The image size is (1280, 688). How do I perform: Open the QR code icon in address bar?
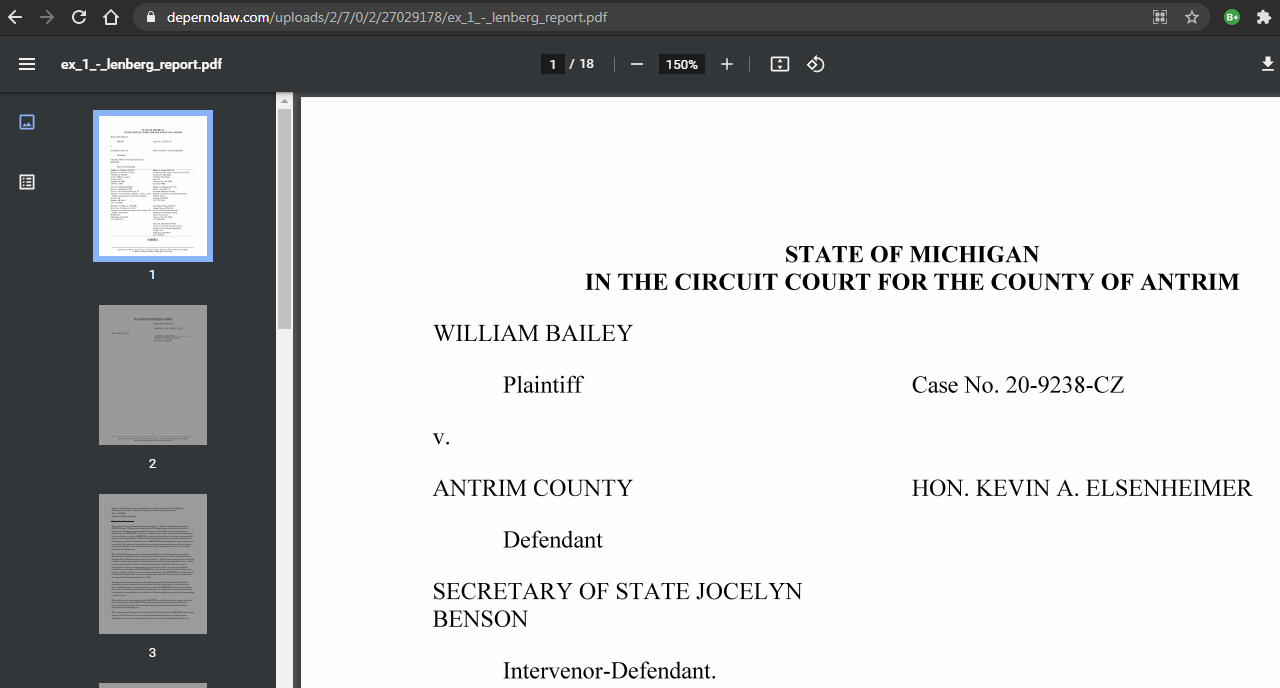[1160, 17]
